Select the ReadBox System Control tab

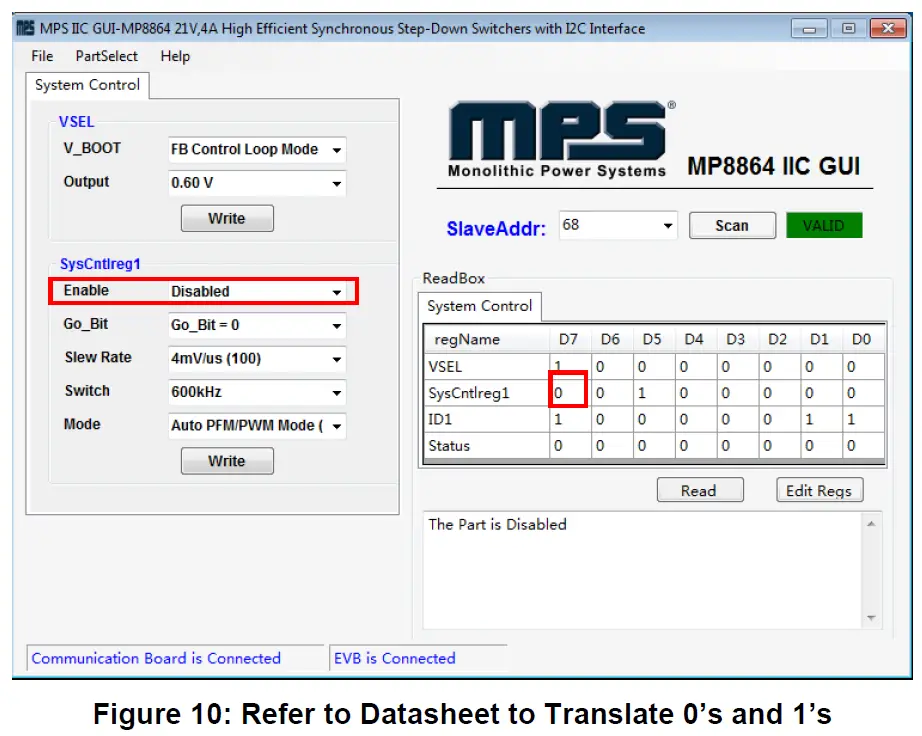click(x=480, y=306)
